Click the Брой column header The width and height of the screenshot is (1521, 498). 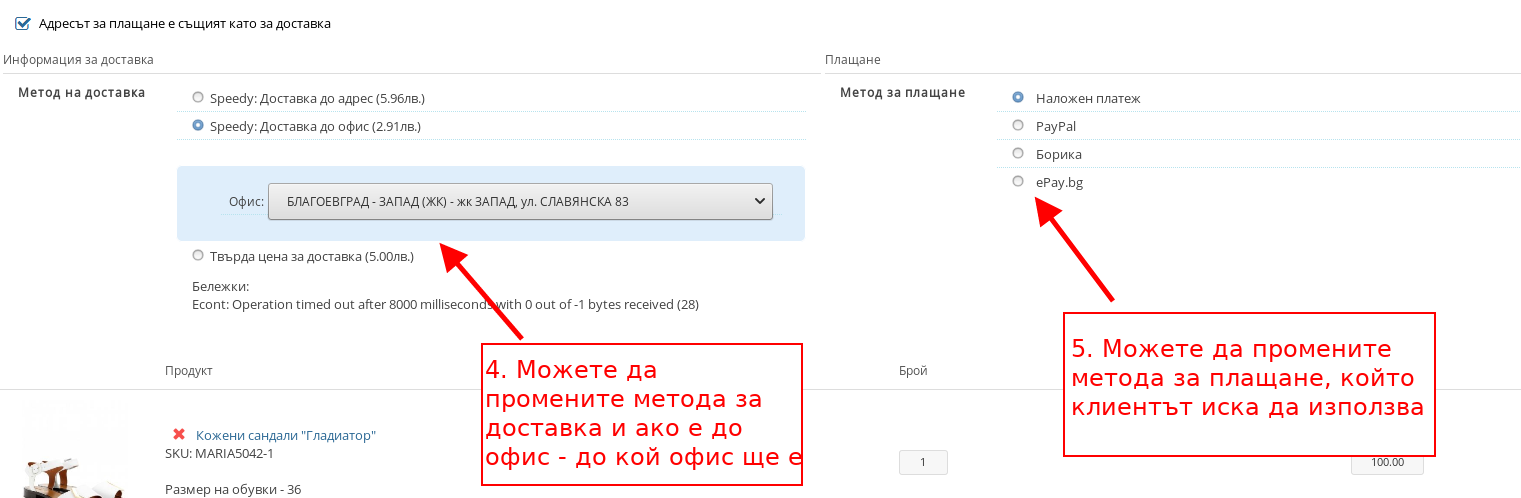[x=913, y=371]
